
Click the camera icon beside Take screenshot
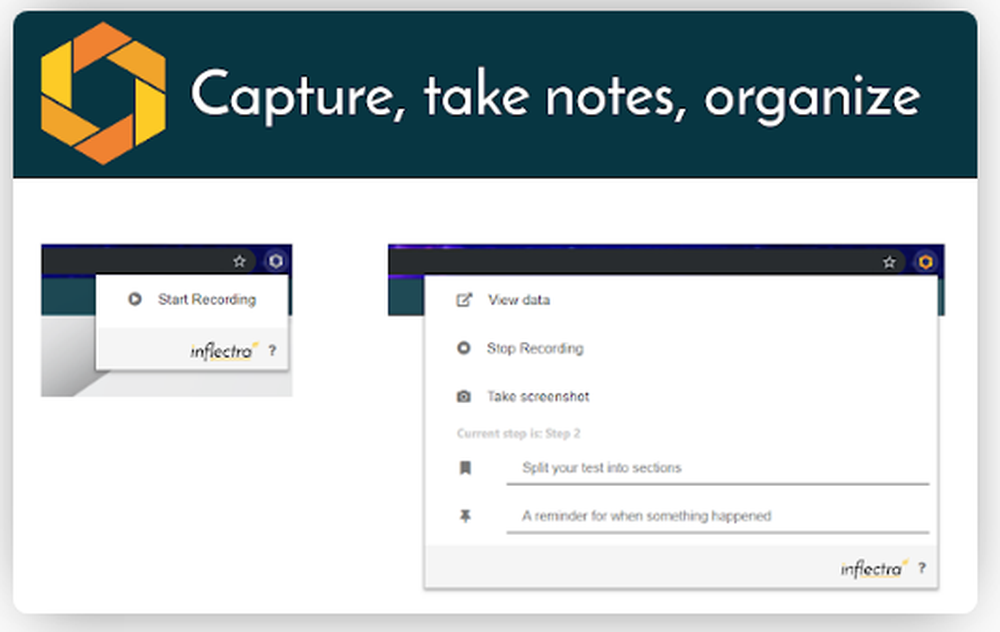pyautogui.click(x=464, y=397)
